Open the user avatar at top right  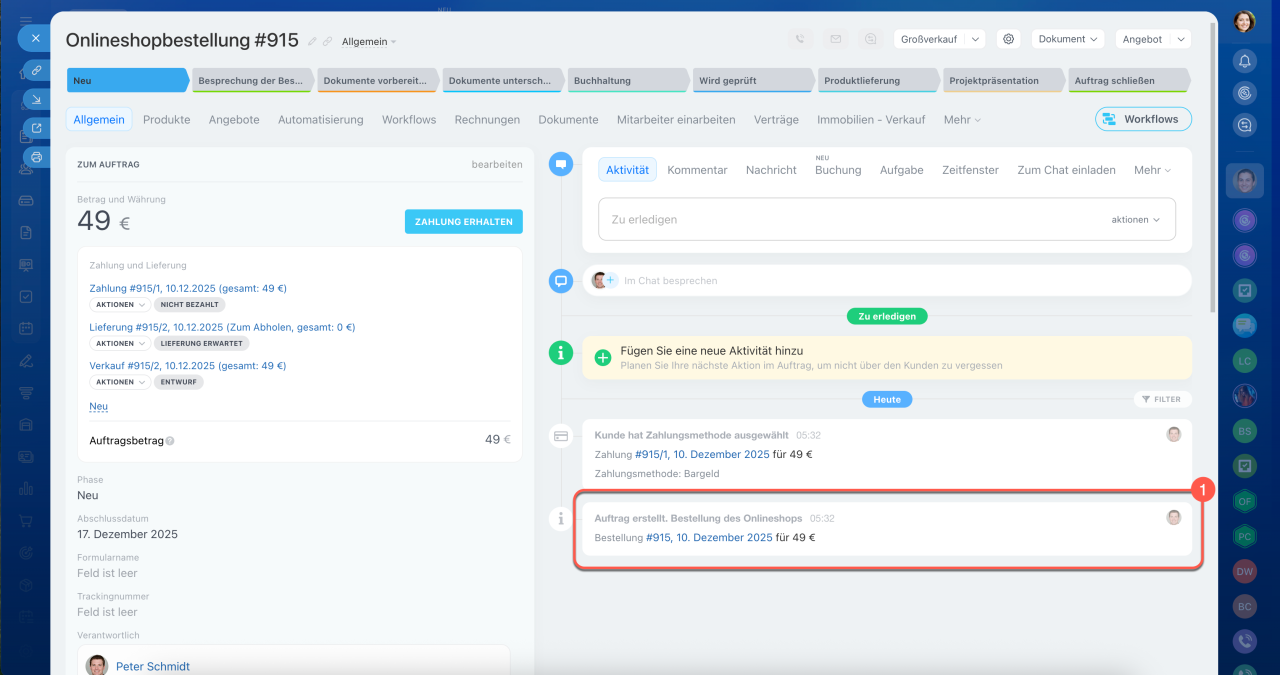click(x=1244, y=21)
